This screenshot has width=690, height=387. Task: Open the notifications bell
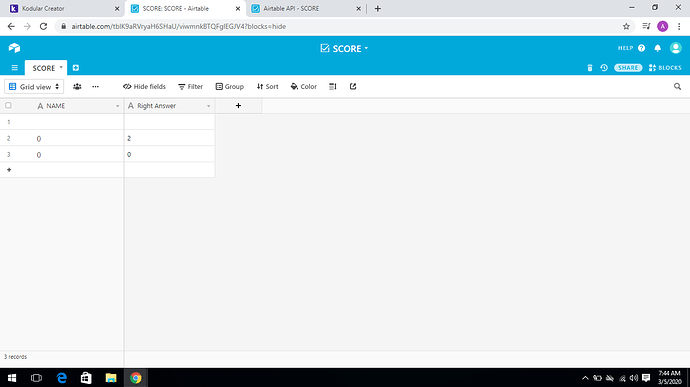click(657, 48)
